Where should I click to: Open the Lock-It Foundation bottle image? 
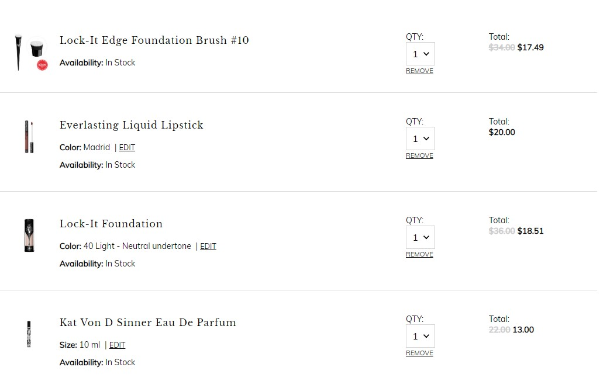coord(29,235)
